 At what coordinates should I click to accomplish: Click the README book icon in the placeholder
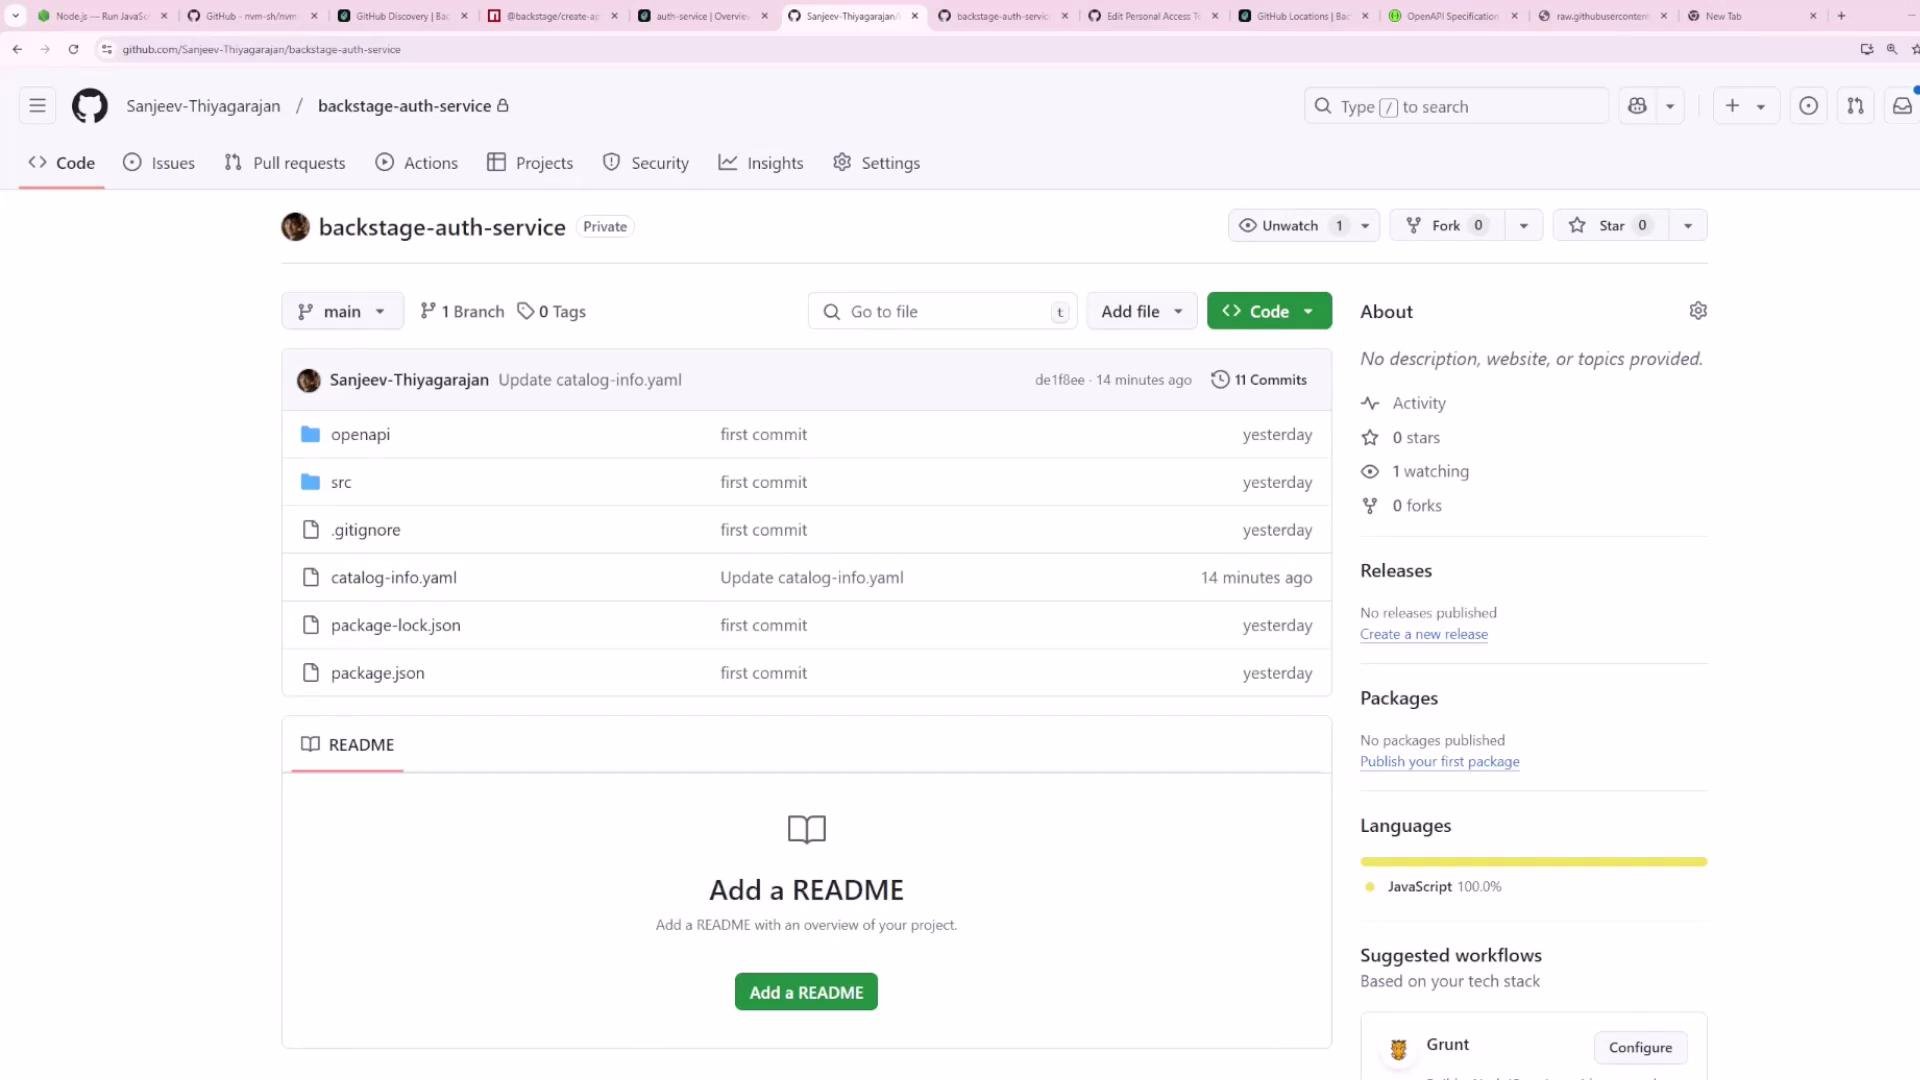pyautogui.click(x=807, y=829)
